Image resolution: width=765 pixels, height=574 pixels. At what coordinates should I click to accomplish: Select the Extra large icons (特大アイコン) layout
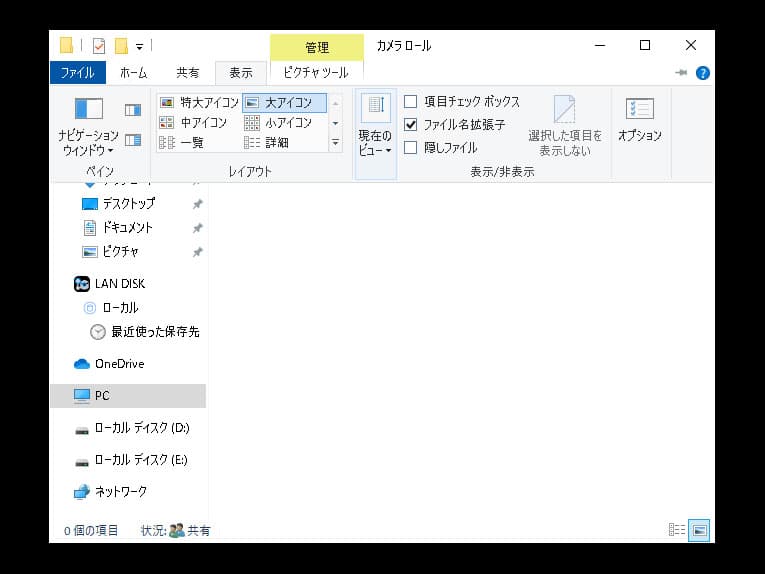pos(199,102)
